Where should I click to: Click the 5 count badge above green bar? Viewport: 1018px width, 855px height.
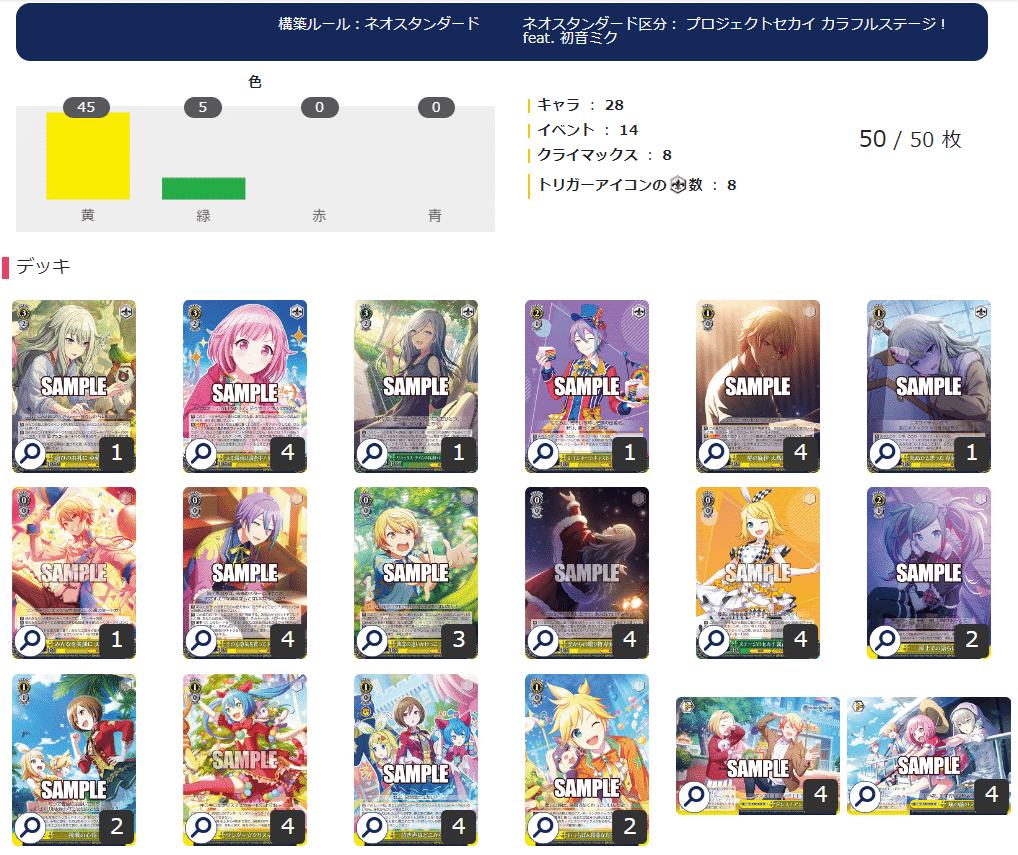pyautogui.click(x=203, y=107)
